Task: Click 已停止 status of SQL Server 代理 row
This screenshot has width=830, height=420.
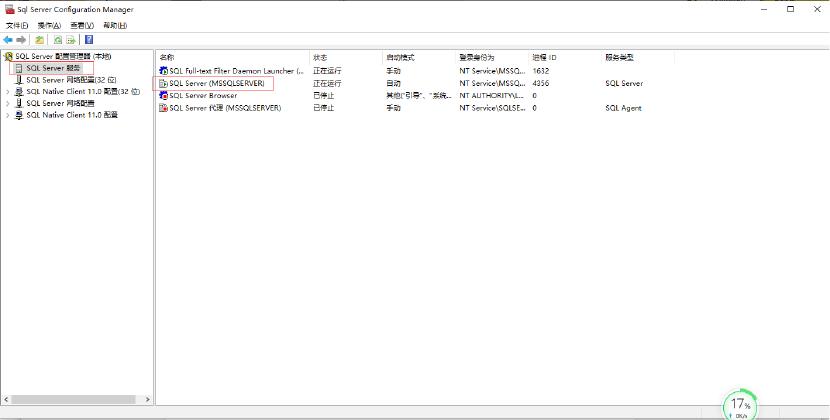Action: (x=323, y=108)
